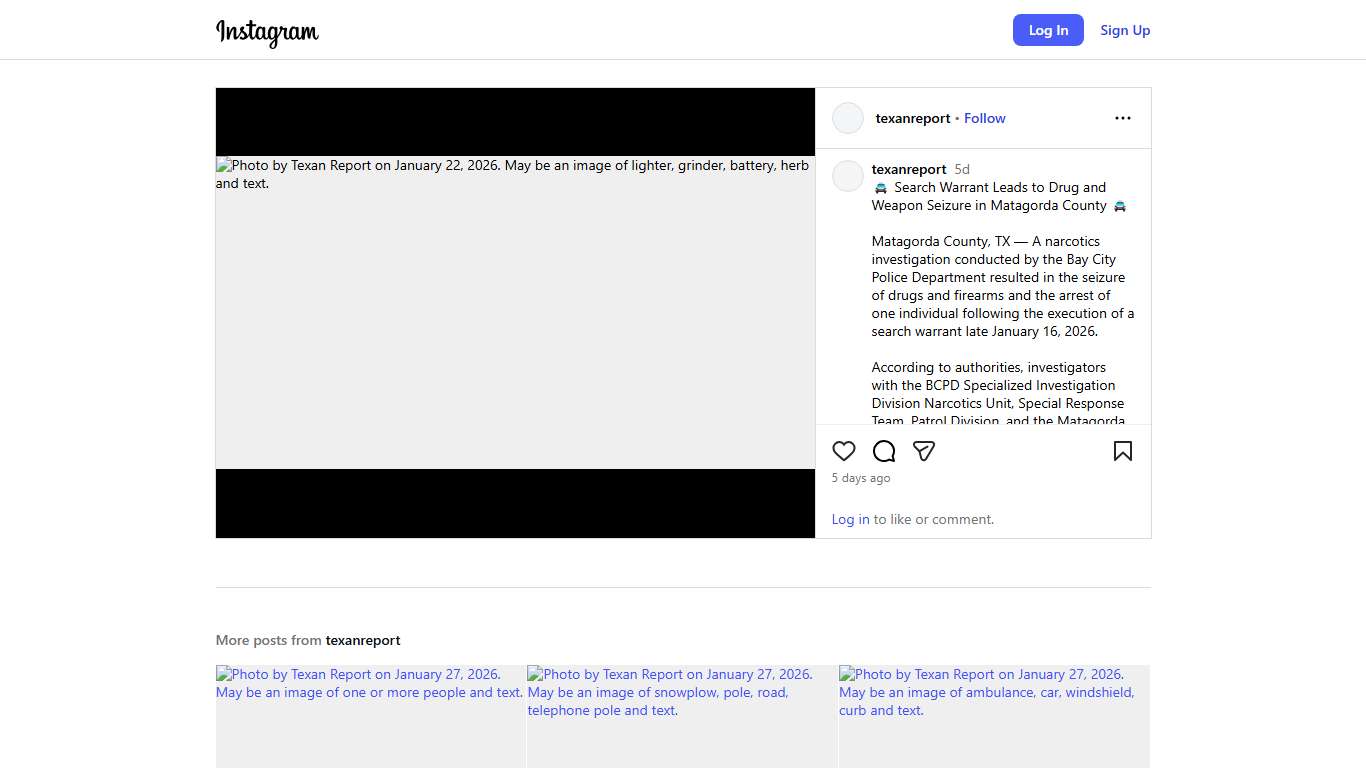The image size is (1366, 768).
Task: Open the ambulance and car thumbnail
Action: coord(994,716)
